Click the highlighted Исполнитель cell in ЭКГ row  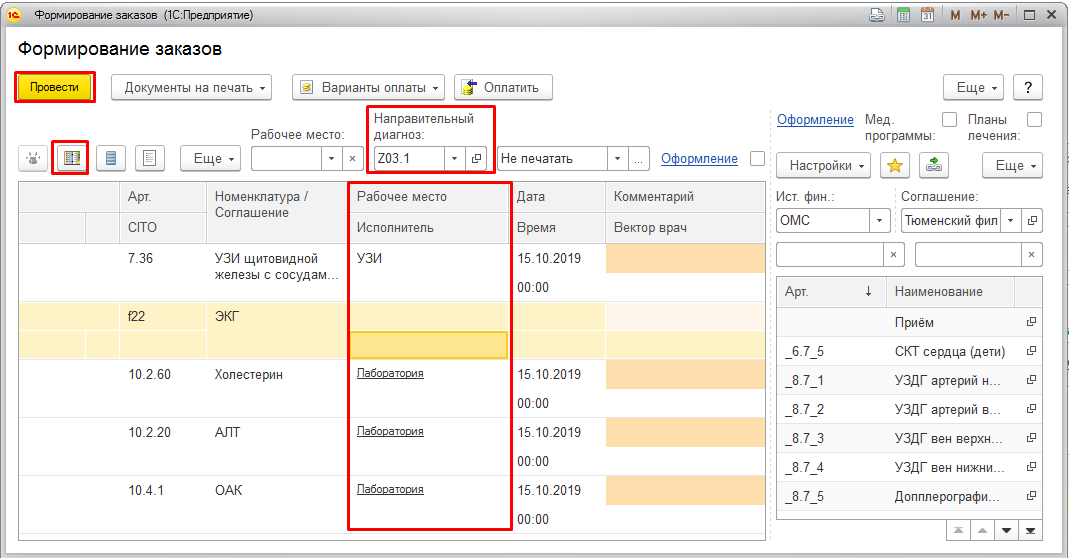tap(428, 345)
